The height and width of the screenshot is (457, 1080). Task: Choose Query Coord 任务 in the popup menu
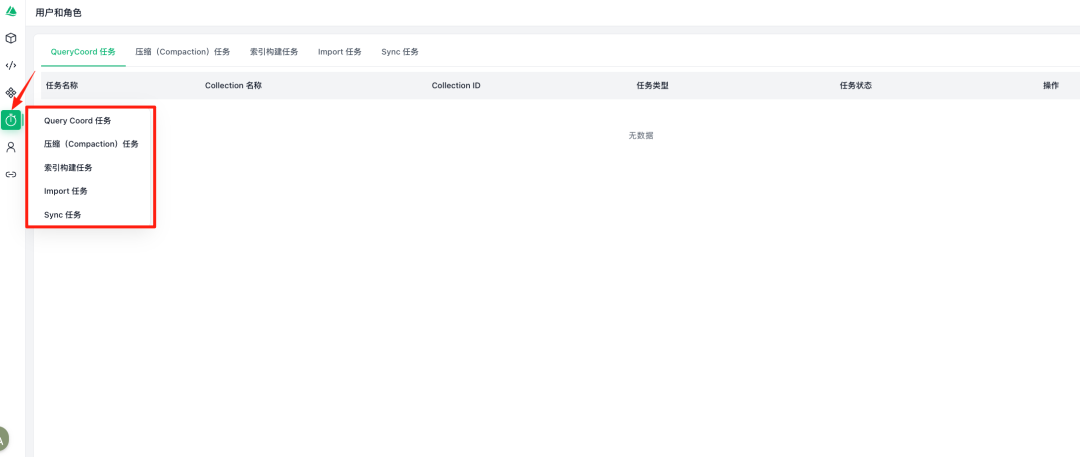[x=77, y=121]
